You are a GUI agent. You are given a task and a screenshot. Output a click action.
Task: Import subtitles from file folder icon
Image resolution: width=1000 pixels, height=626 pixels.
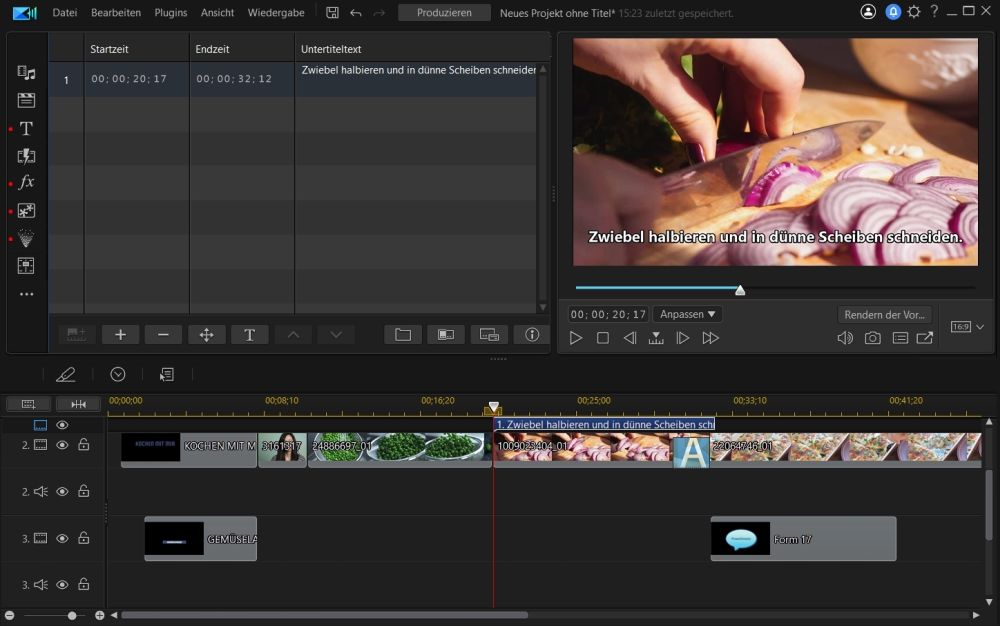pyautogui.click(x=403, y=335)
